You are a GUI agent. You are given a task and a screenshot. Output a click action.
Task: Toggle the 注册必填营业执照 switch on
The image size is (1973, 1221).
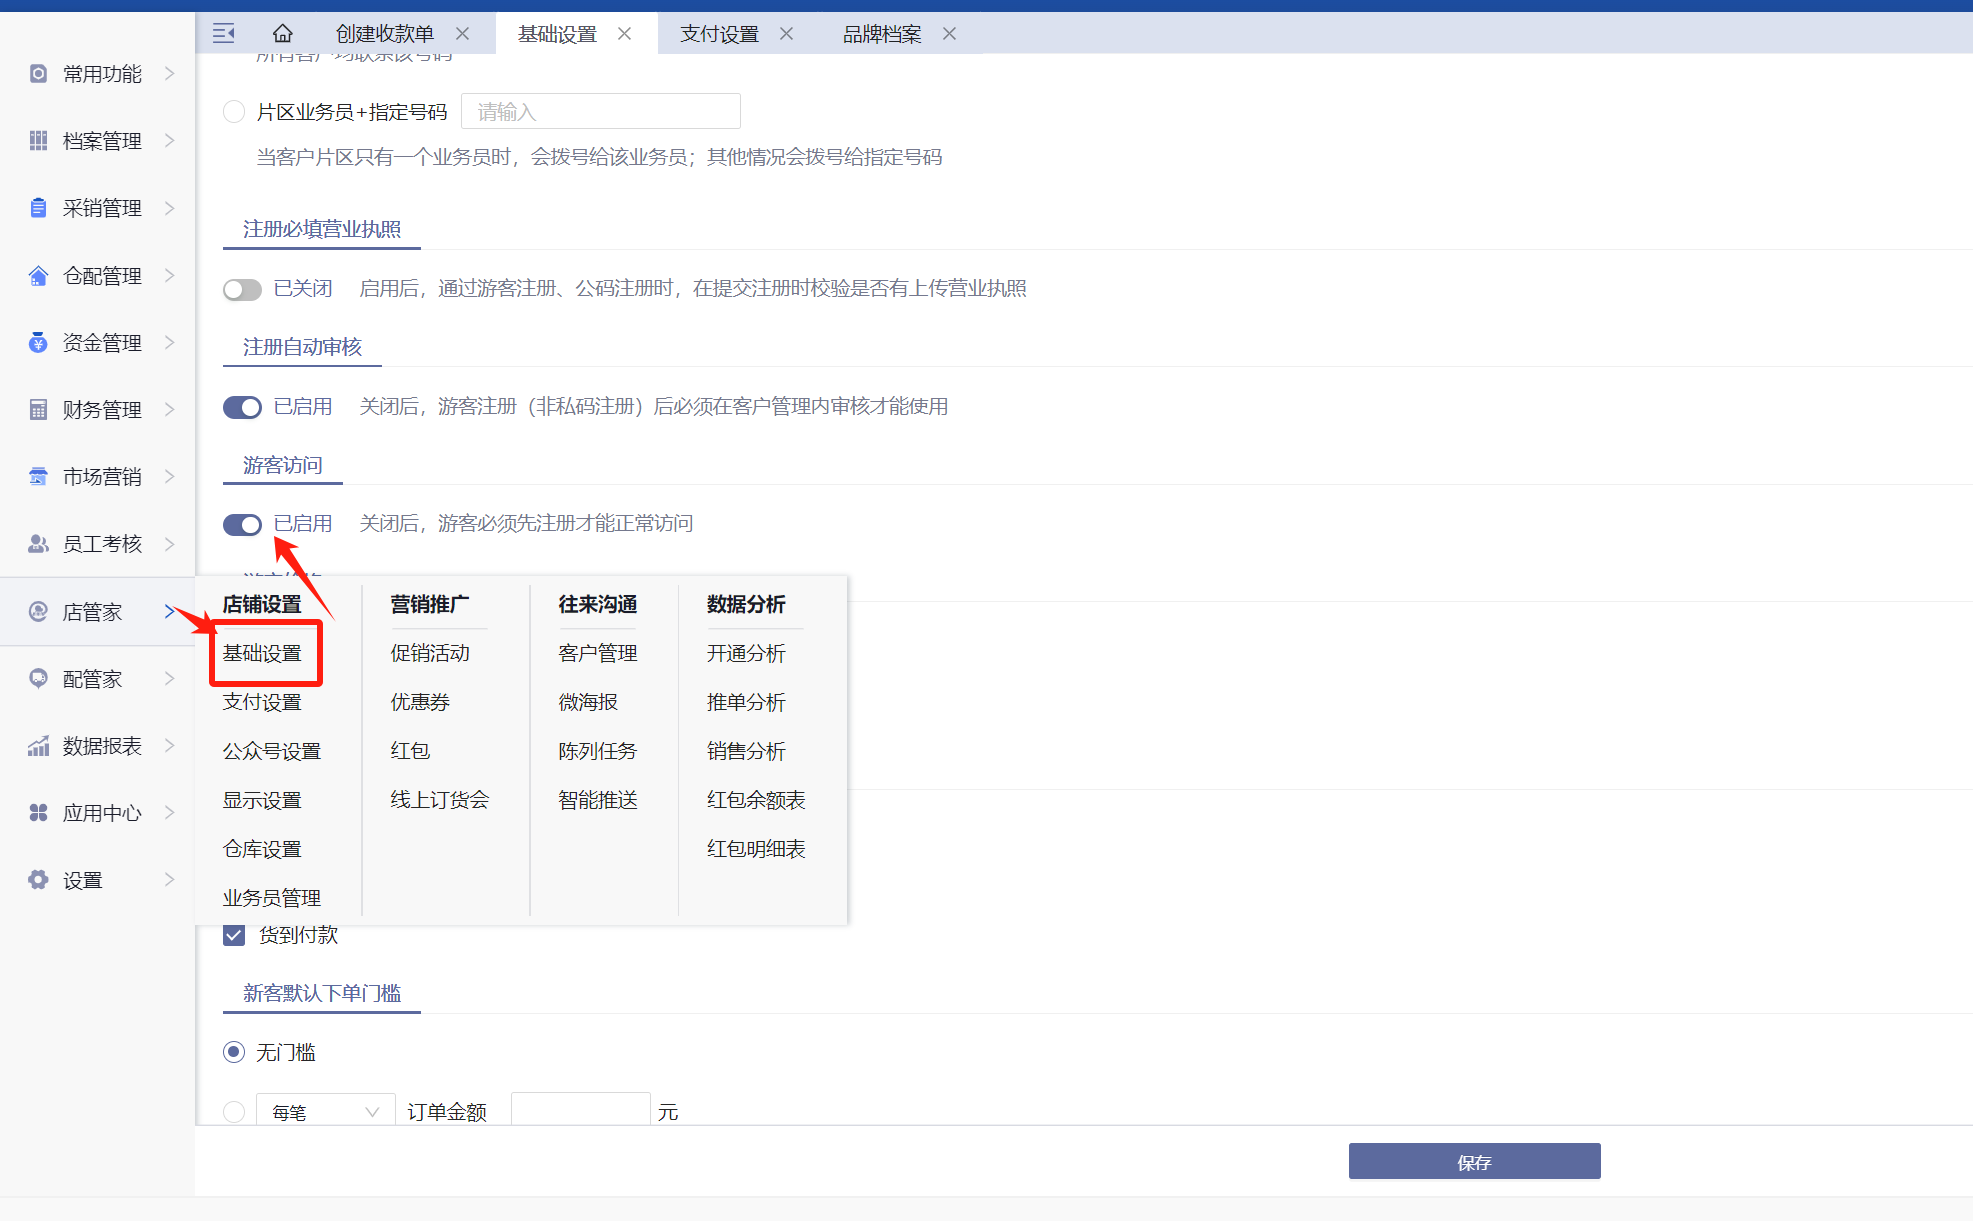point(242,289)
